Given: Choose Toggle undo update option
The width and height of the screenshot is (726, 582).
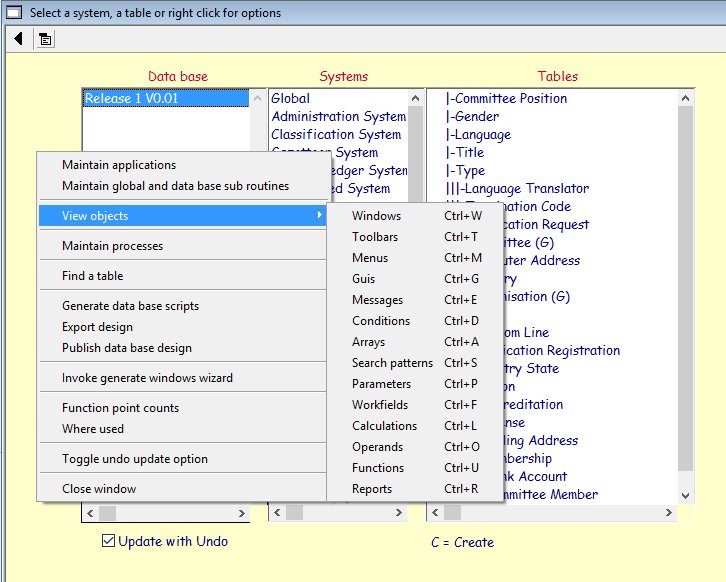Looking at the screenshot, I should click(x=135, y=459).
